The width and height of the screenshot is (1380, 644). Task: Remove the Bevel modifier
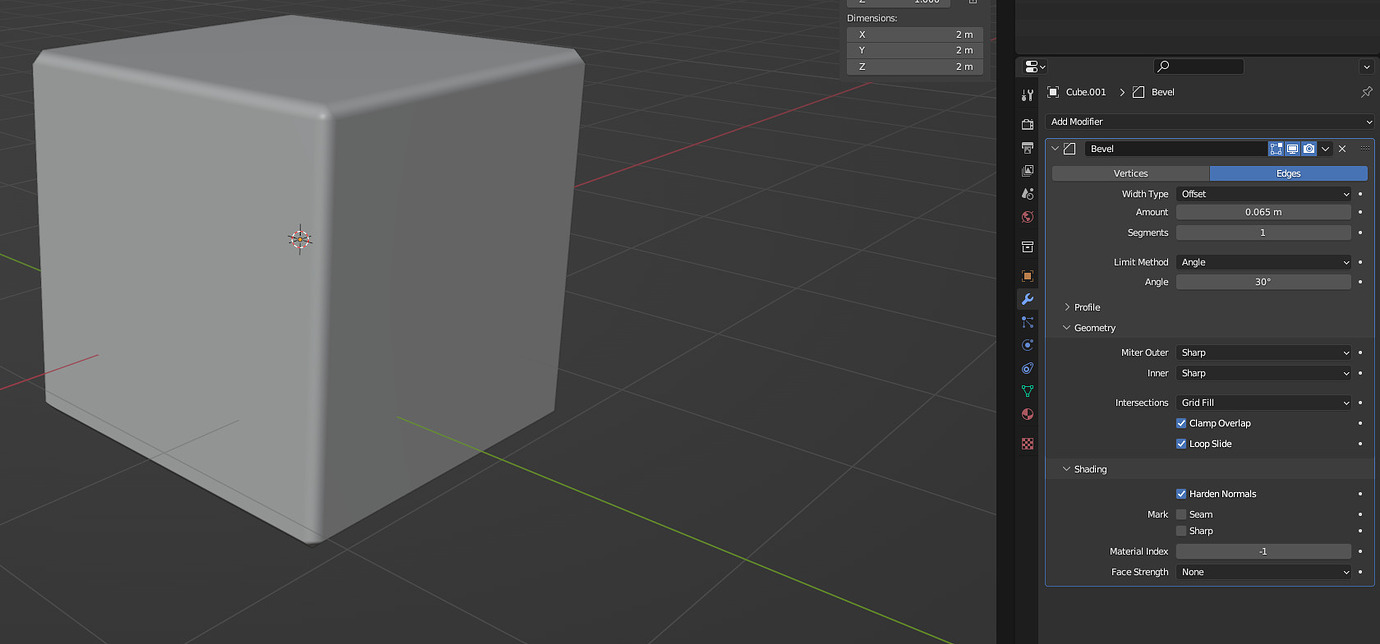pyautogui.click(x=1342, y=148)
